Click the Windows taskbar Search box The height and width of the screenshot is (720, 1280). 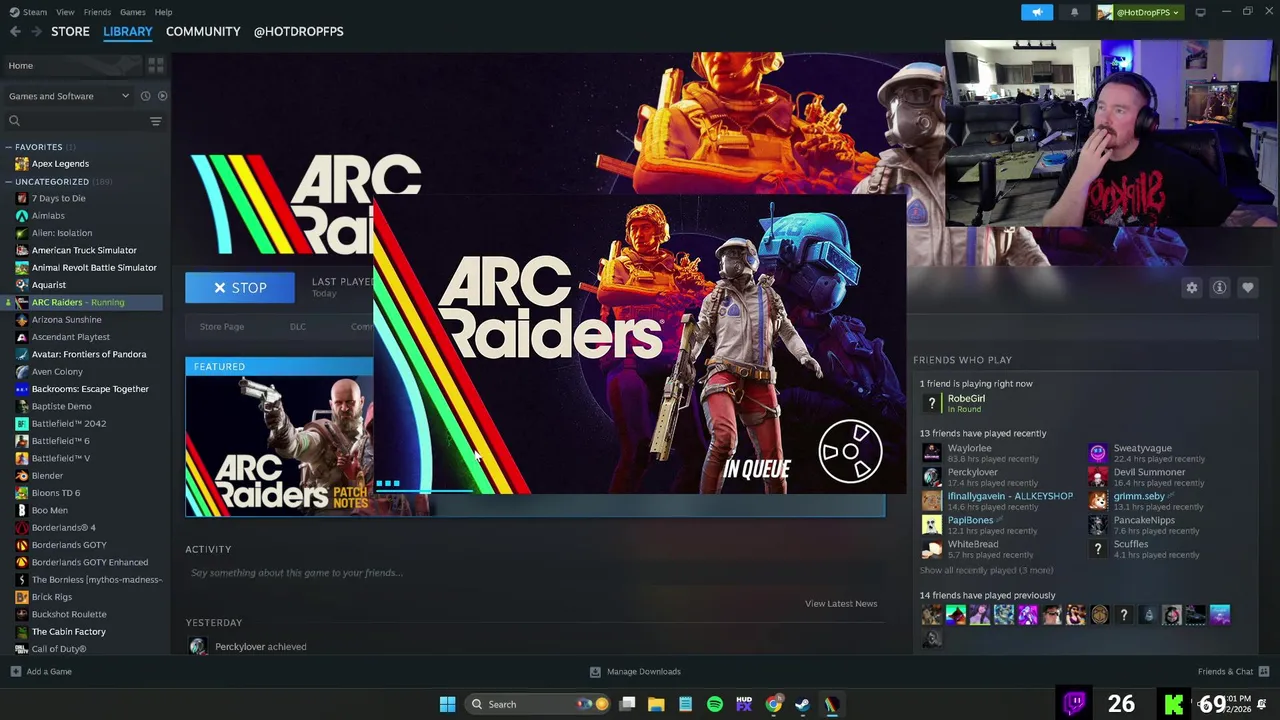click(x=539, y=704)
